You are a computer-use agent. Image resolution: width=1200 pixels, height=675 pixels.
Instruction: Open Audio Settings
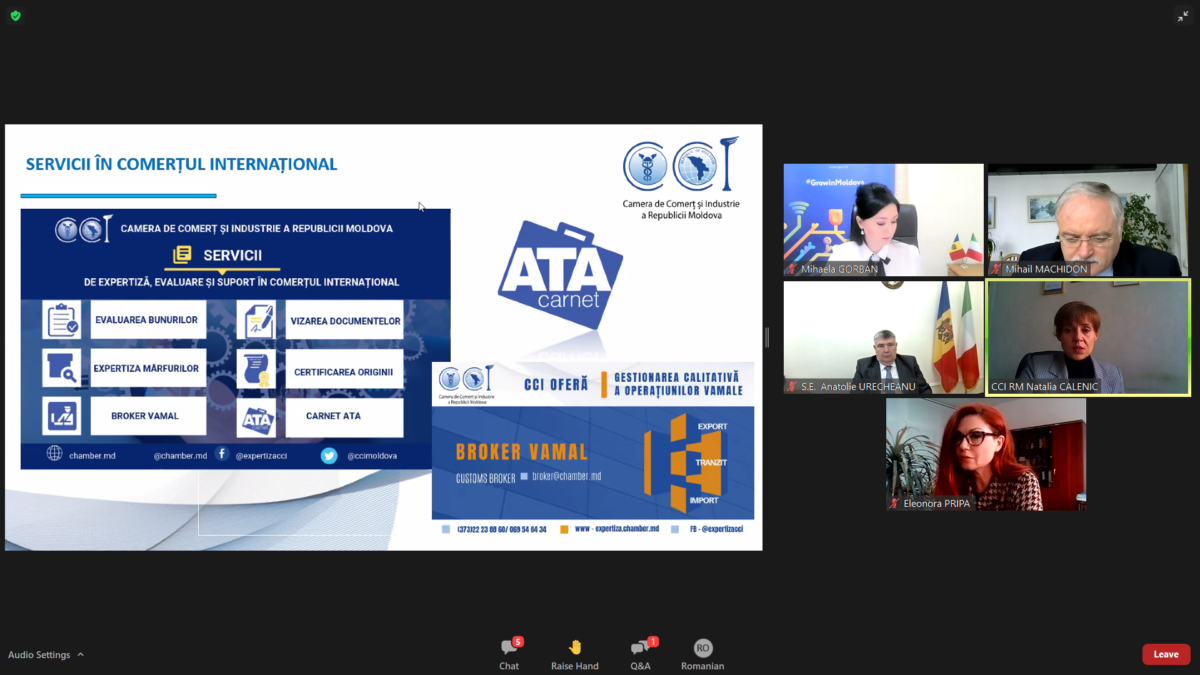39,655
